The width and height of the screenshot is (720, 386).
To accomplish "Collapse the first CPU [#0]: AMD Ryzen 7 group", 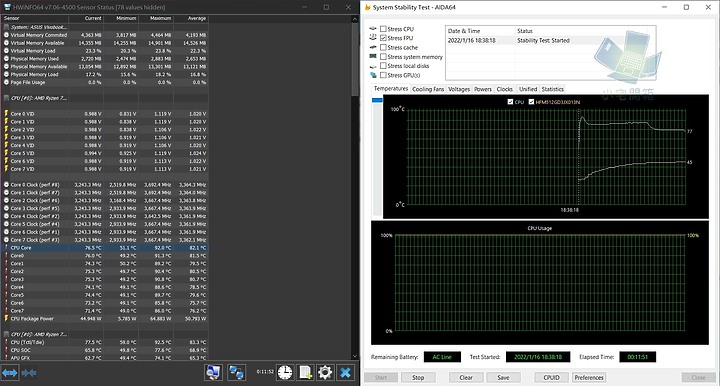I will pyautogui.click(x=6, y=98).
